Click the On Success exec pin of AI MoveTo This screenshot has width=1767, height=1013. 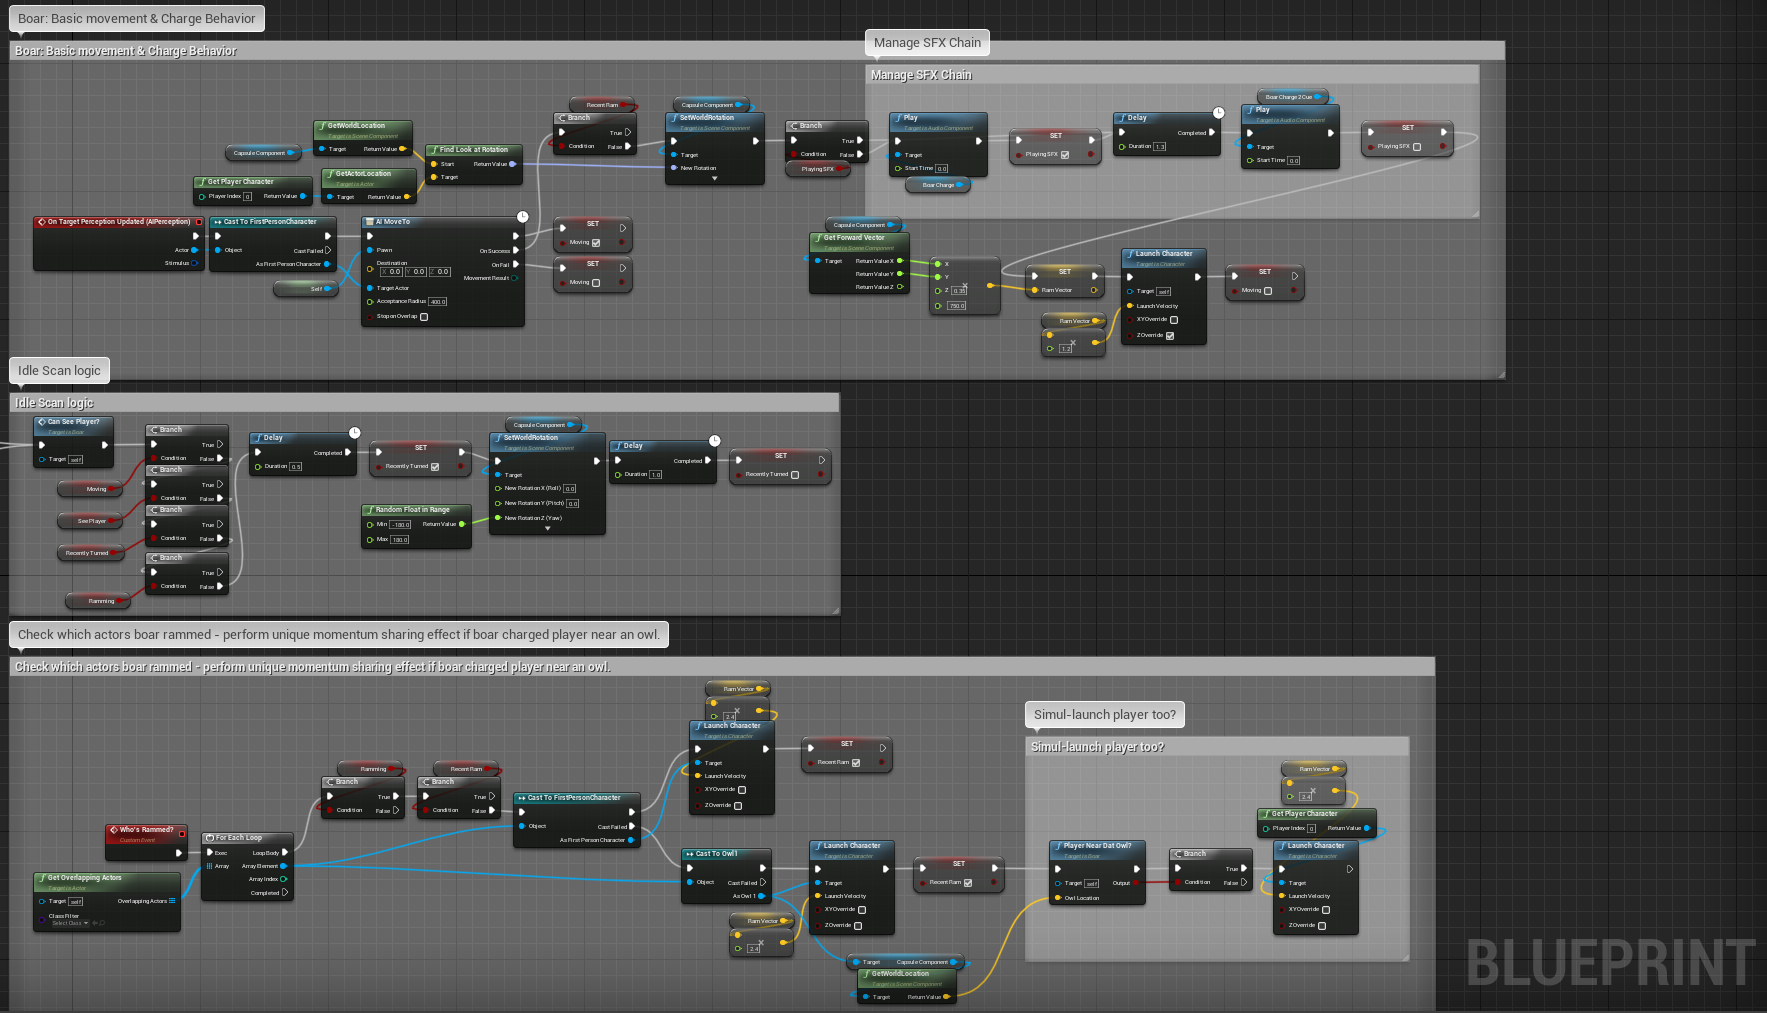click(x=516, y=251)
